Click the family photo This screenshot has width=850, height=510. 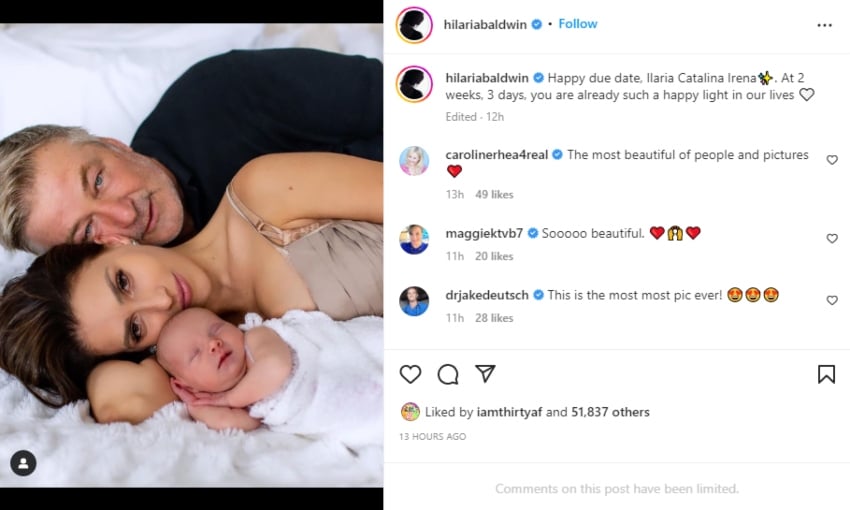[x=191, y=255]
